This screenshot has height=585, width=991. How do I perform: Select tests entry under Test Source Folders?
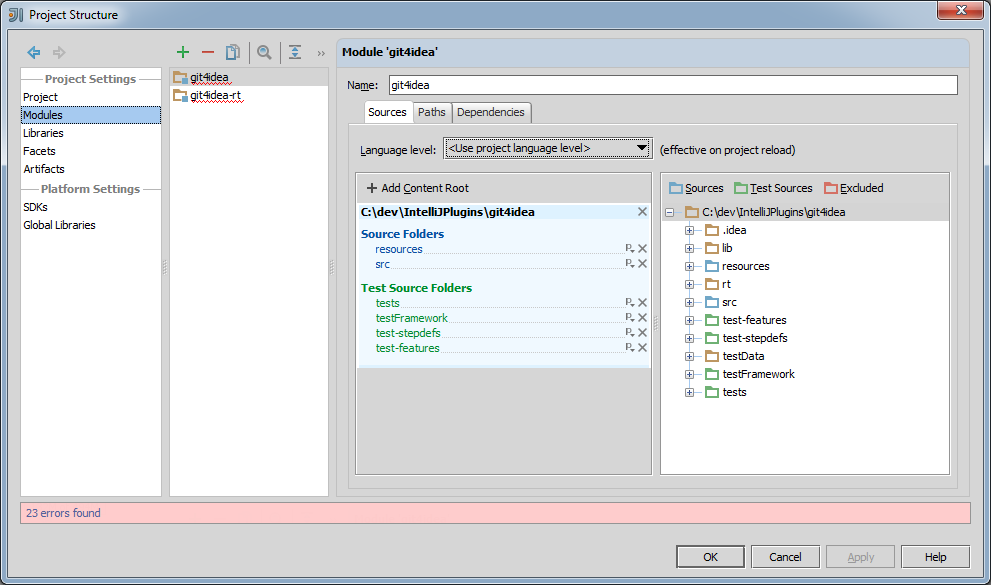(387, 303)
